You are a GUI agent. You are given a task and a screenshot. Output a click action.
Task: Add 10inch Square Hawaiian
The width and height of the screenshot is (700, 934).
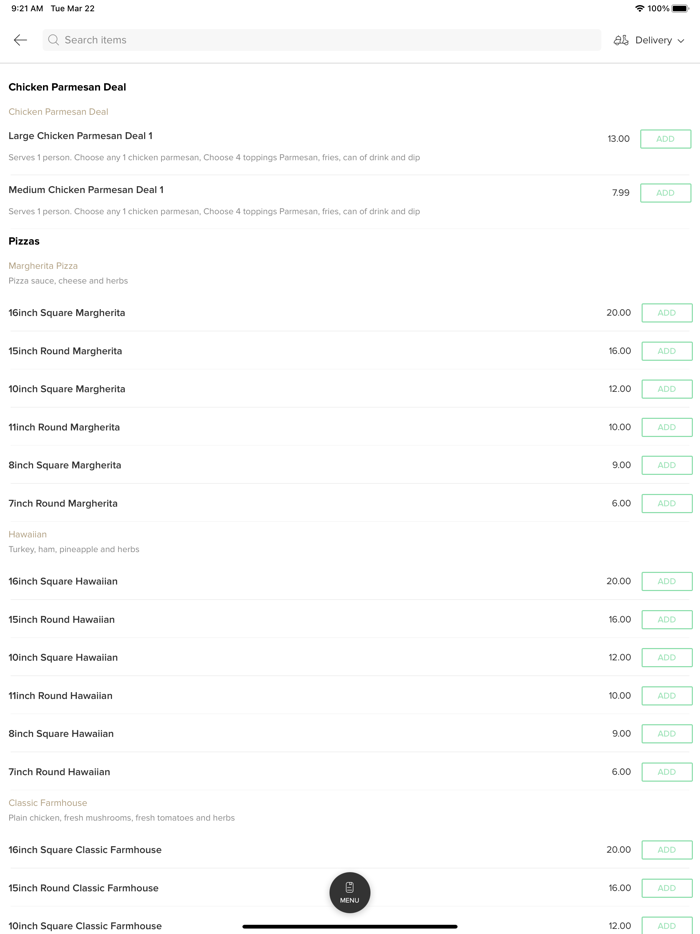pyautogui.click(x=667, y=658)
